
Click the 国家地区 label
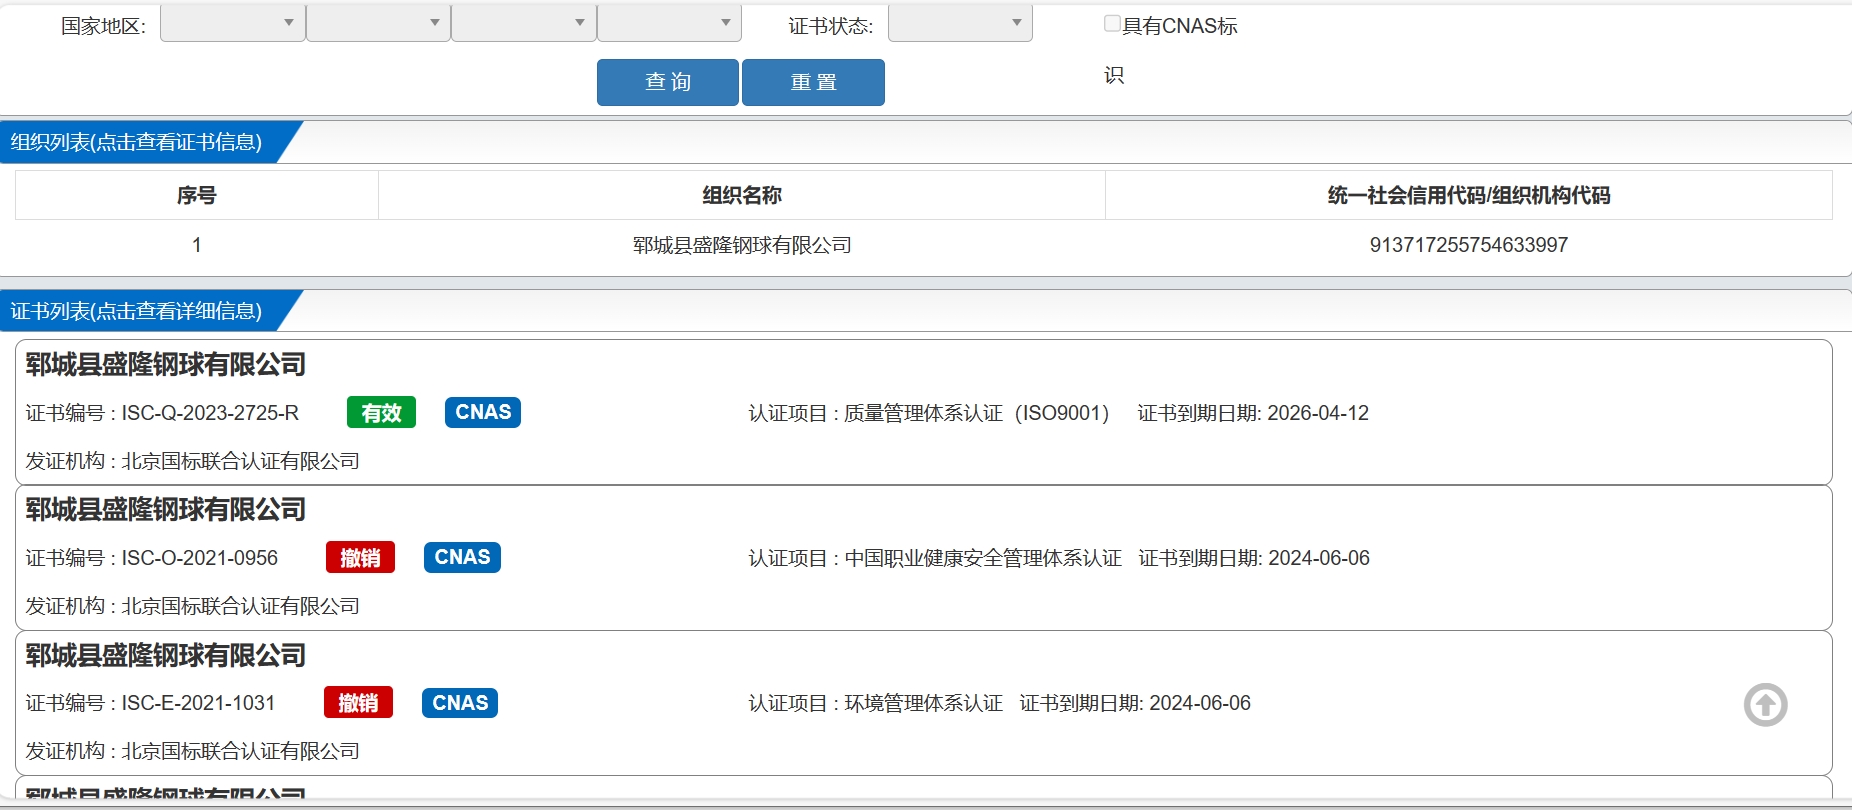click(104, 26)
